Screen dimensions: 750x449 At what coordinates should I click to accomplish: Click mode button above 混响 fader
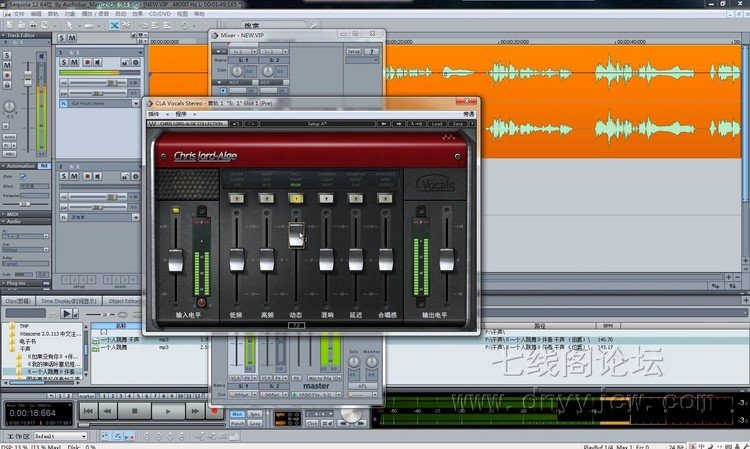(x=326, y=198)
